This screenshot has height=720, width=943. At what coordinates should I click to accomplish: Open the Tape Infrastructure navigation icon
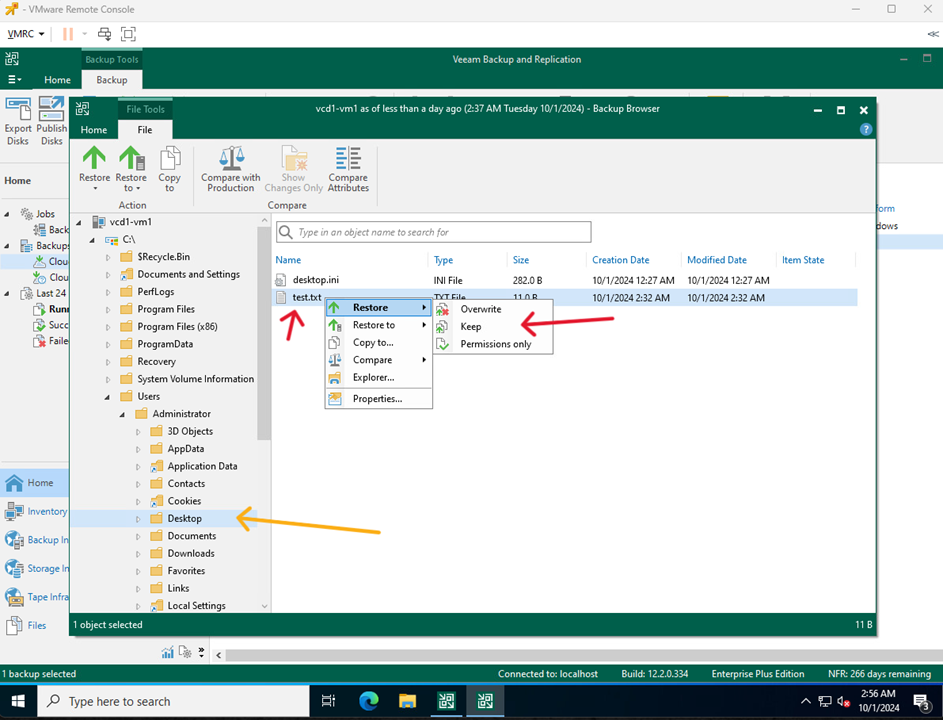pos(15,597)
